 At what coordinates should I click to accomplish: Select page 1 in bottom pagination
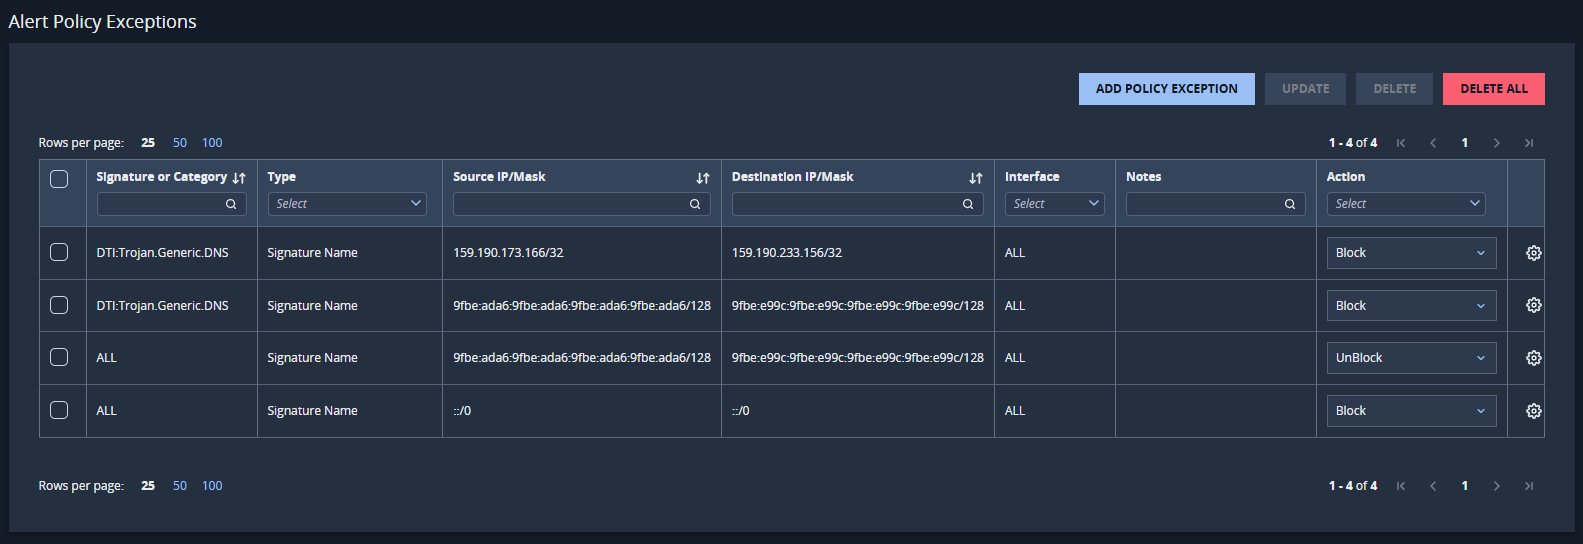(1465, 486)
